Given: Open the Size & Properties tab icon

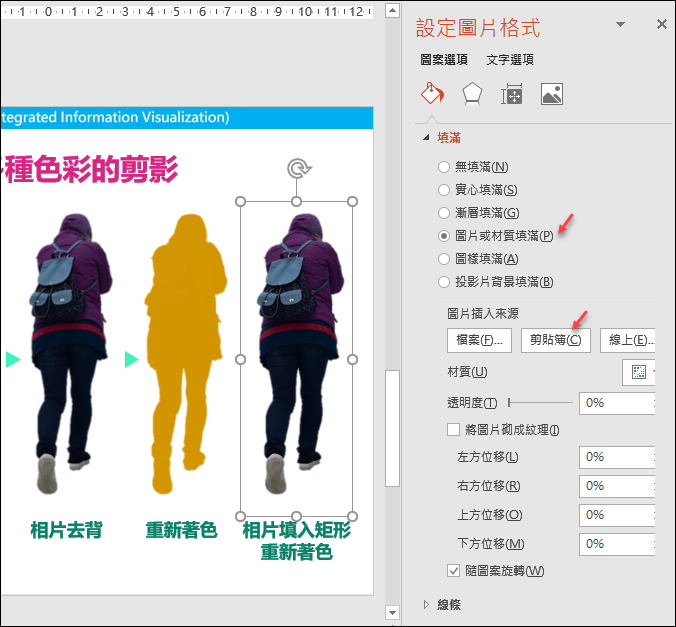Looking at the screenshot, I should pyautogui.click(x=512, y=94).
